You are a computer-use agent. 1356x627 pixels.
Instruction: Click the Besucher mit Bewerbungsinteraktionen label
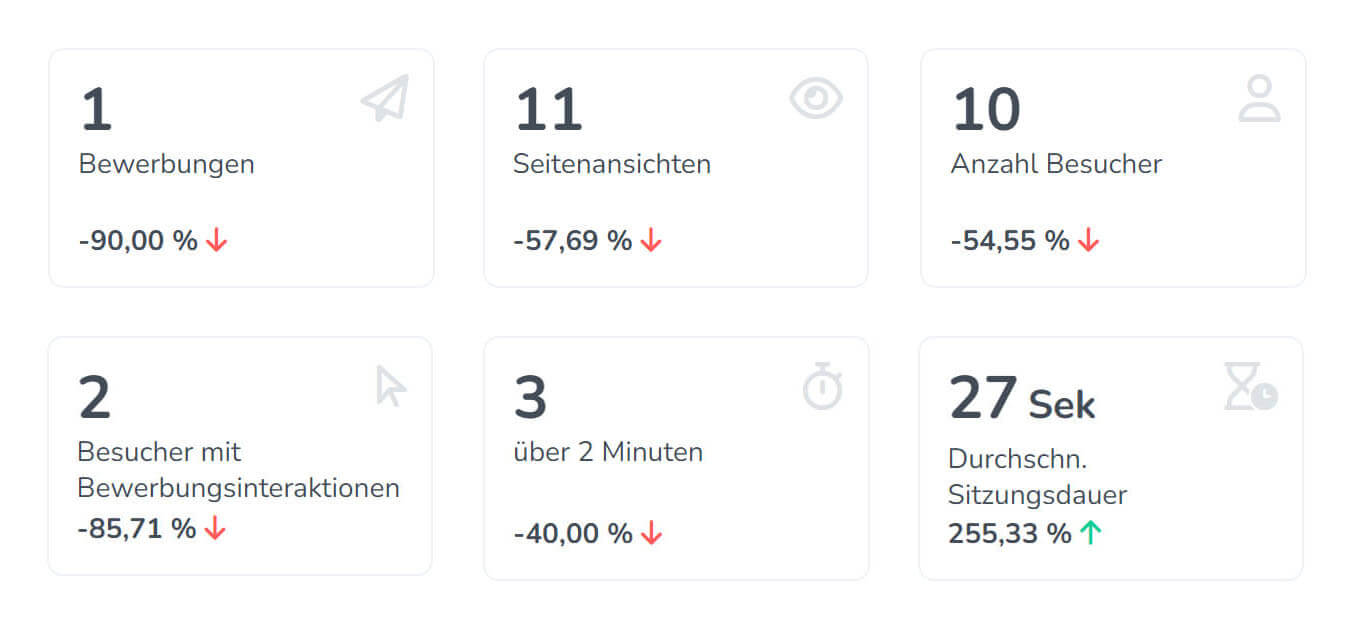point(238,470)
